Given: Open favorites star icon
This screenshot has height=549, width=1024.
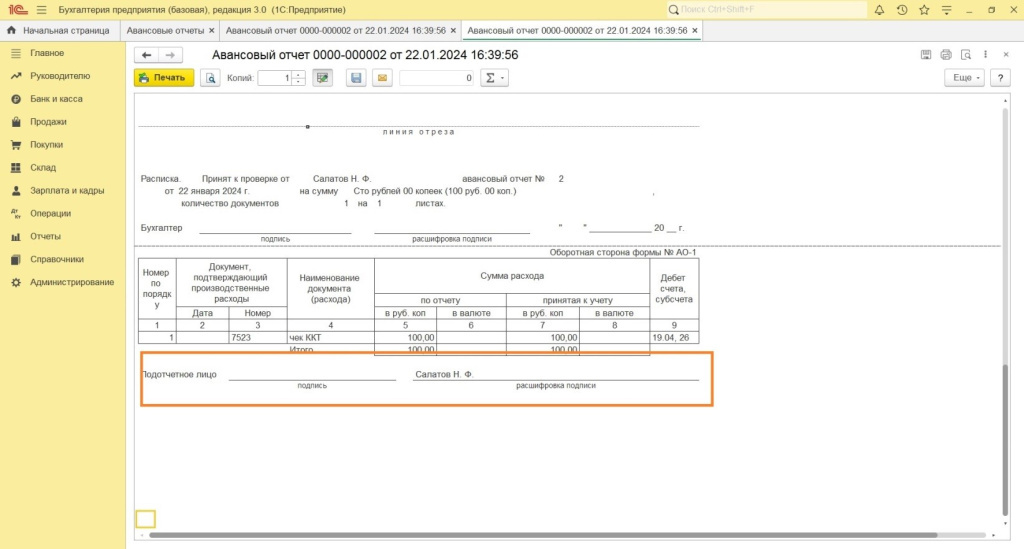Looking at the screenshot, I should click(x=924, y=10).
